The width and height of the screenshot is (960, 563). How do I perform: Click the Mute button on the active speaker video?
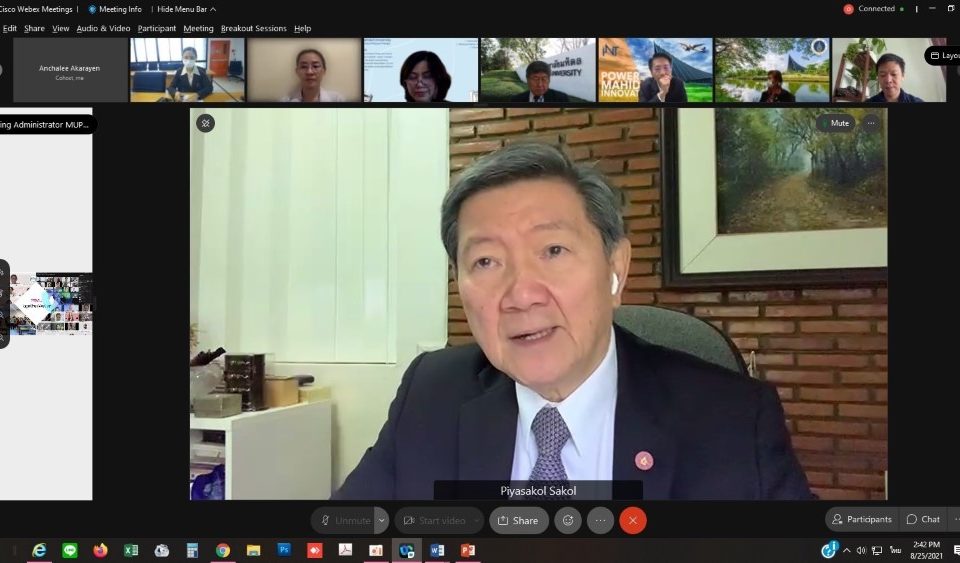coord(839,123)
